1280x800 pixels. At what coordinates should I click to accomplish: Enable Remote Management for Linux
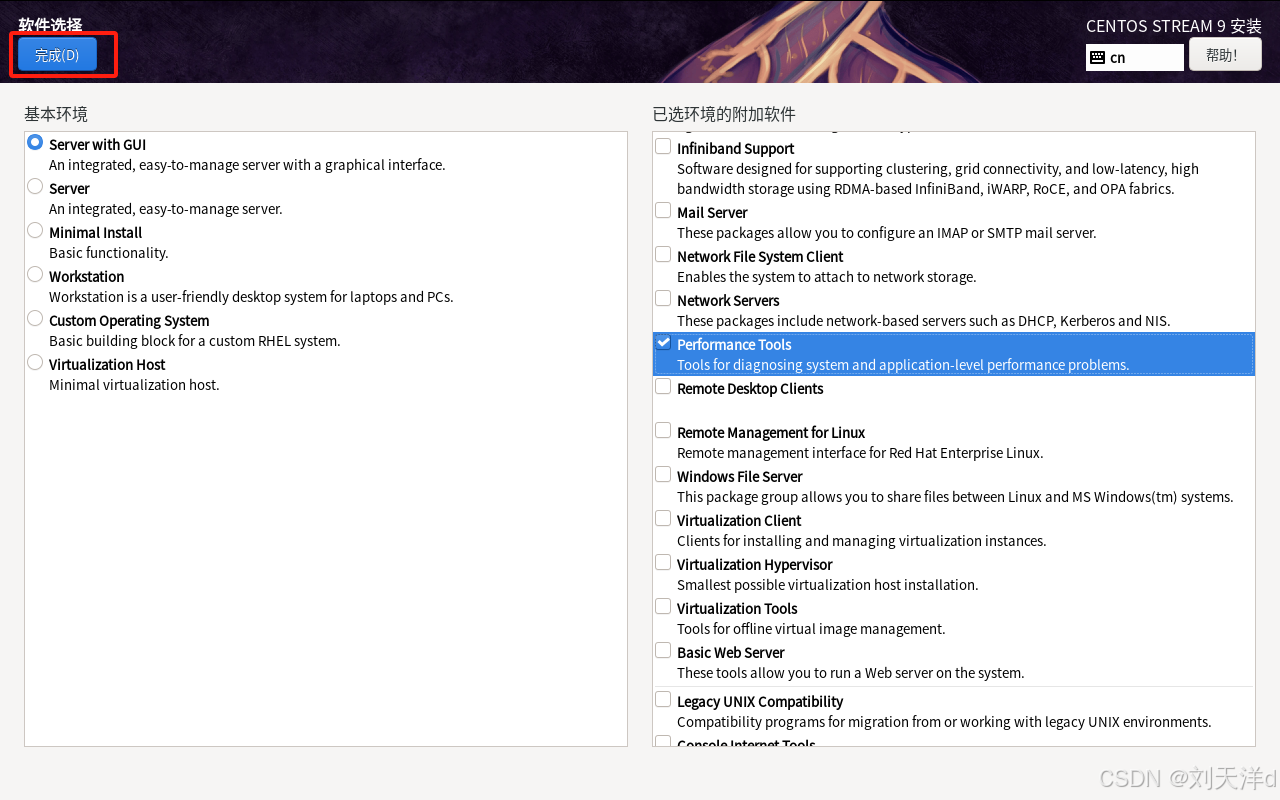point(663,431)
